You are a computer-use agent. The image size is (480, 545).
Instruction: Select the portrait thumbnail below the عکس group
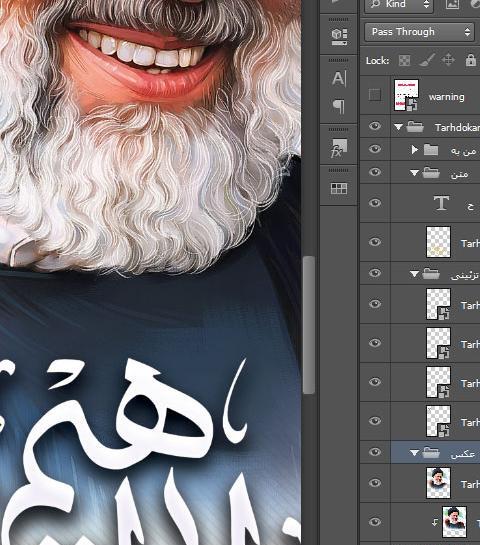click(x=439, y=483)
